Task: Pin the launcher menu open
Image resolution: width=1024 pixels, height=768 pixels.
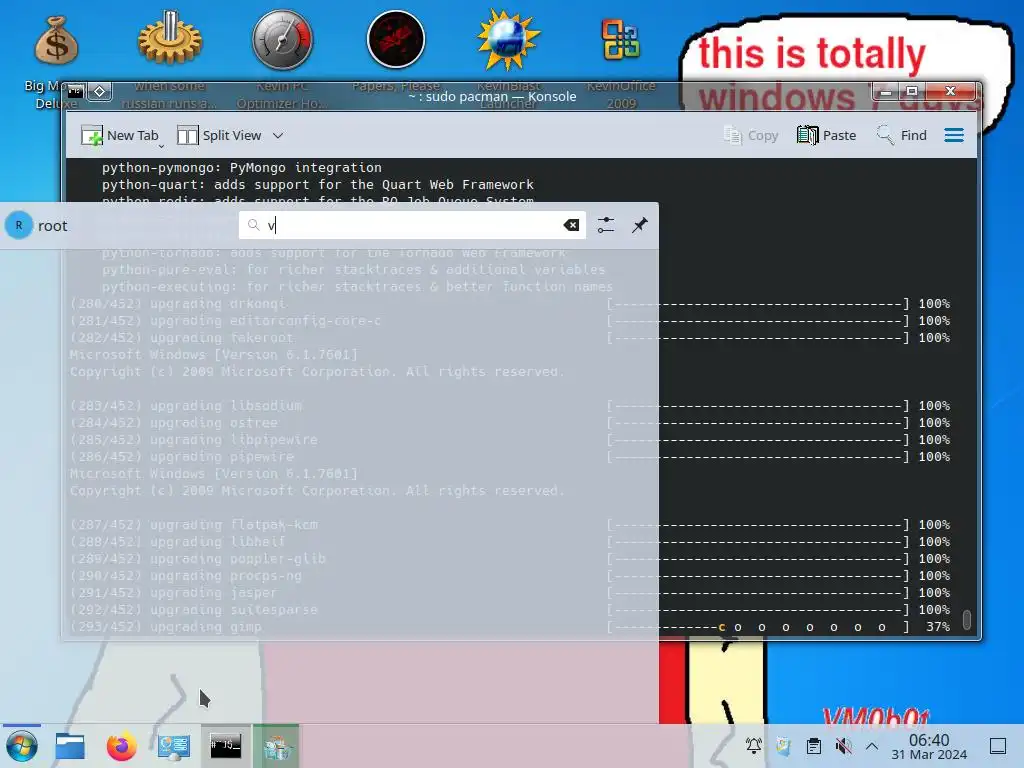Action: click(640, 225)
